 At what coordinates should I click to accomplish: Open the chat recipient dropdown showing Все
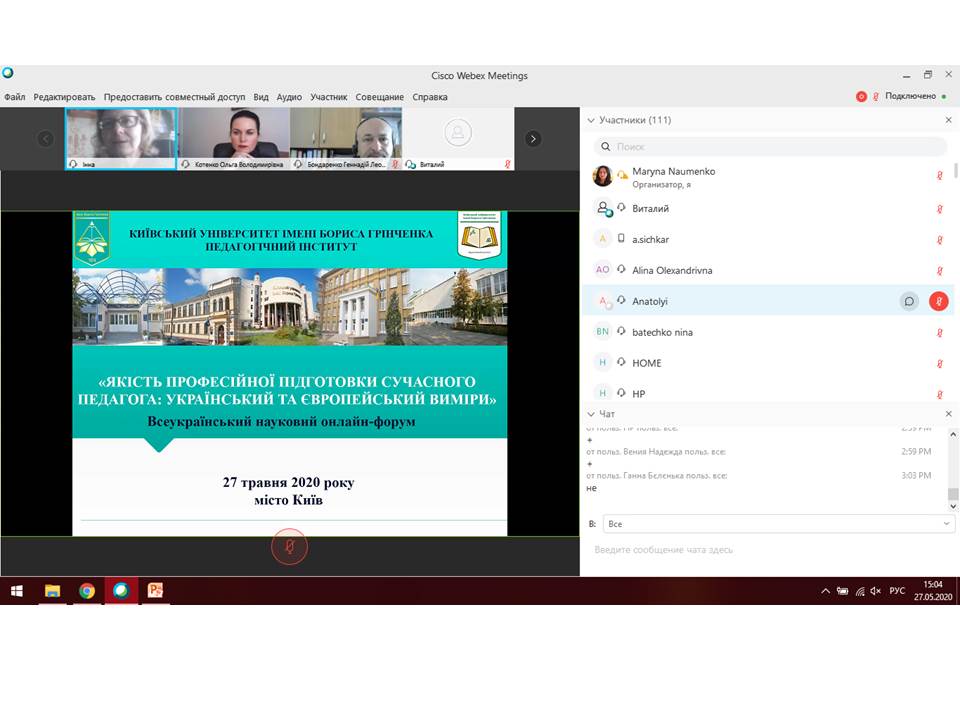click(778, 524)
